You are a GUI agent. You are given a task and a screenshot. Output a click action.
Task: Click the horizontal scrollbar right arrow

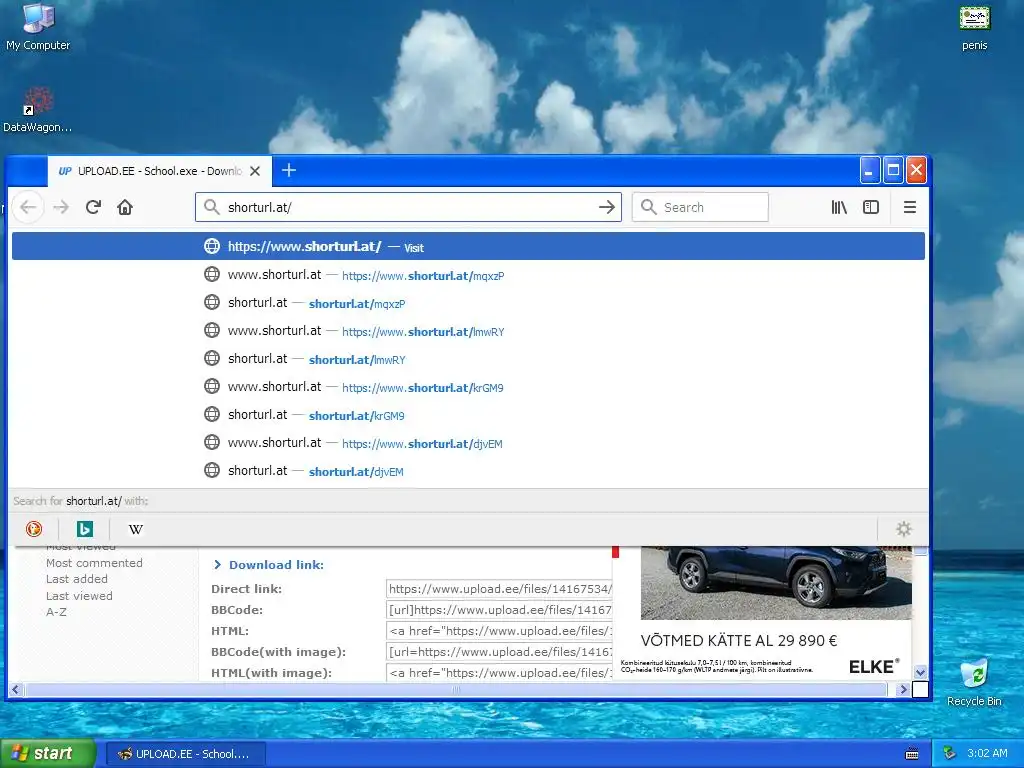click(x=903, y=689)
